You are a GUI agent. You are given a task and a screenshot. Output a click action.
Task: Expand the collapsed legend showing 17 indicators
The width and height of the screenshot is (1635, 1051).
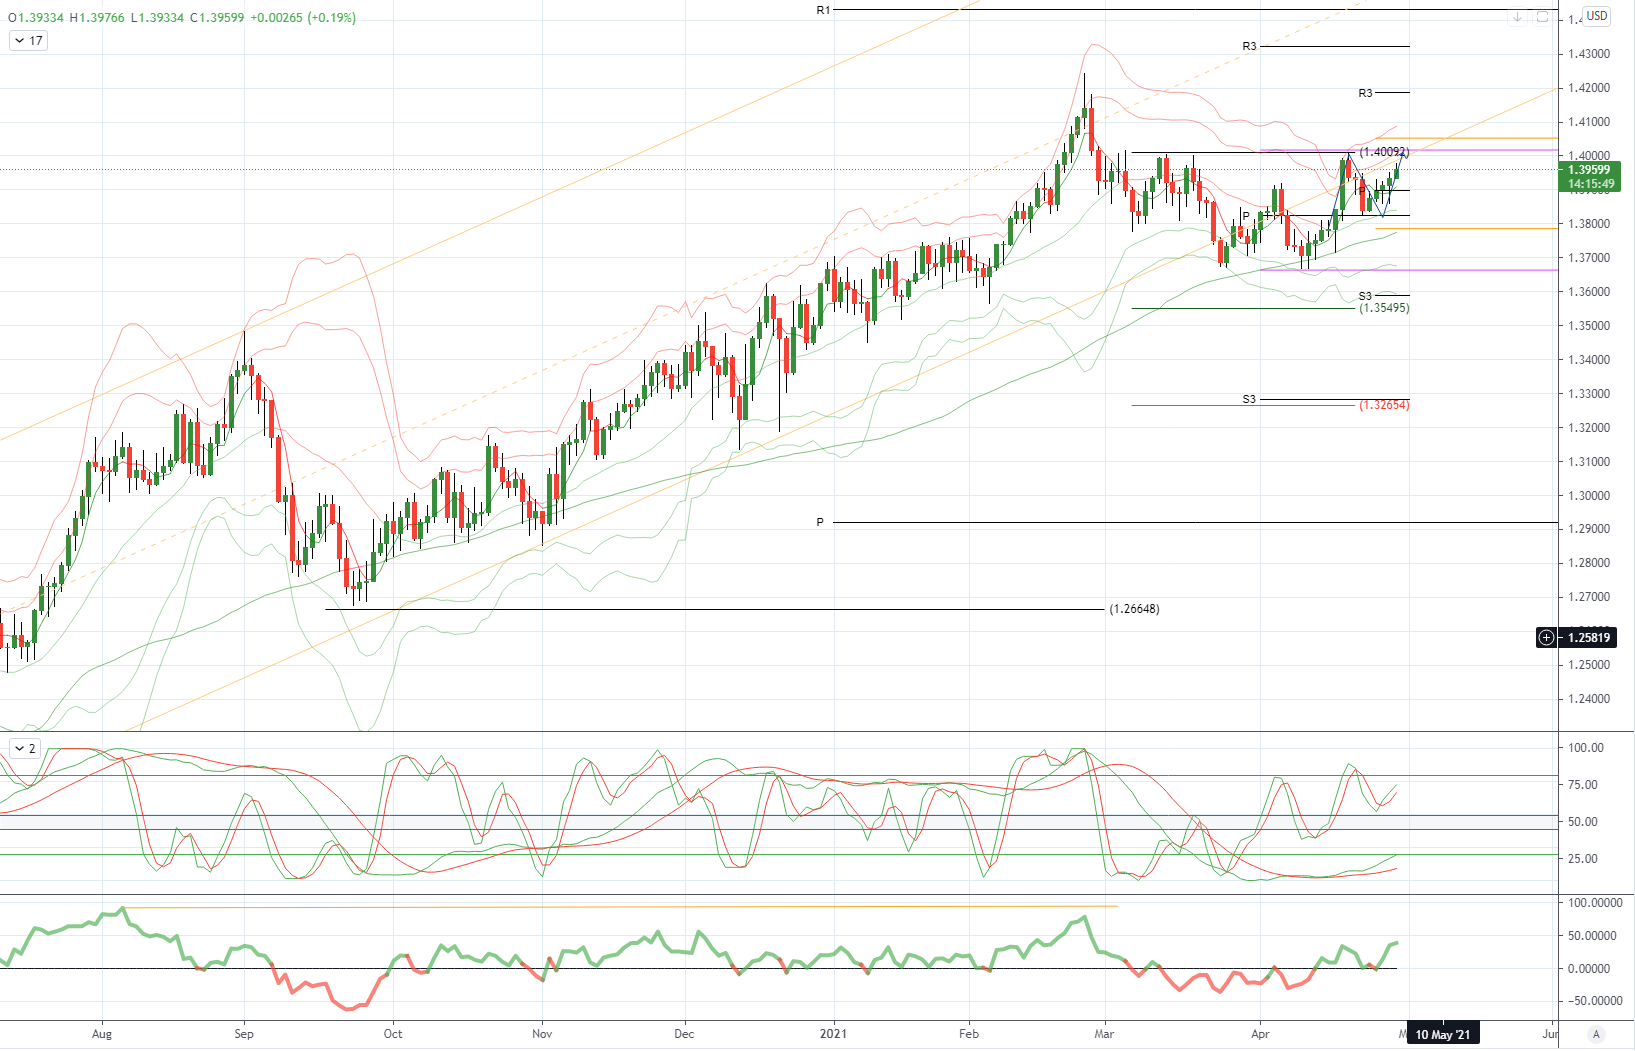28,41
